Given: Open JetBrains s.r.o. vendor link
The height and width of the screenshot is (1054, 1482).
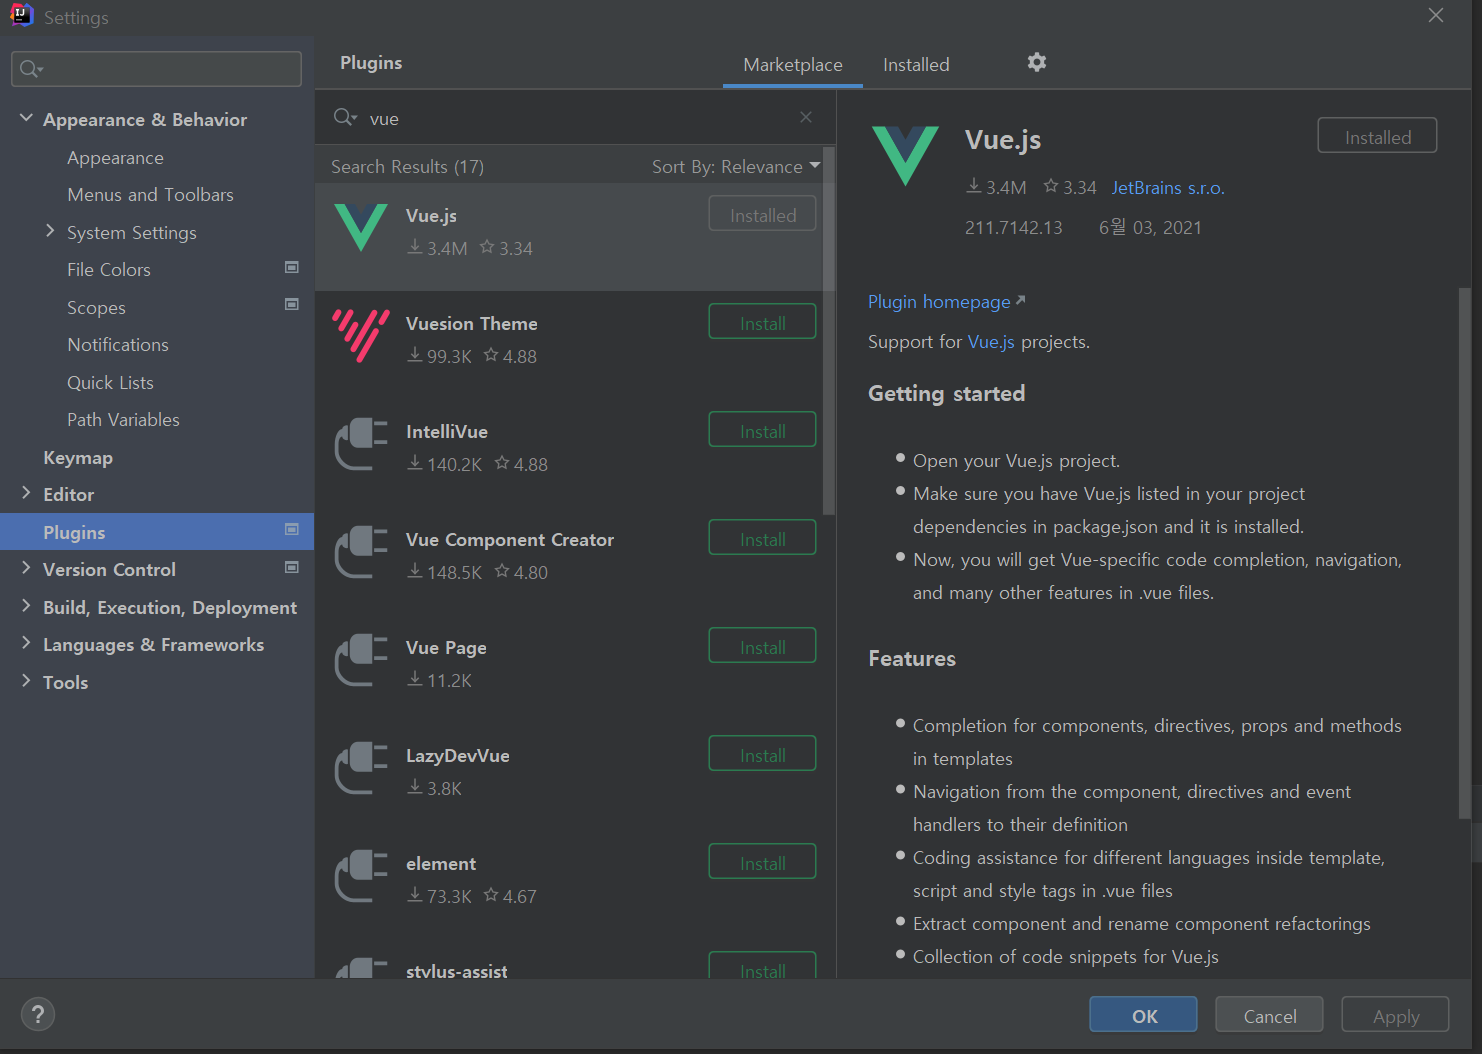Looking at the screenshot, I should 1168,188.
